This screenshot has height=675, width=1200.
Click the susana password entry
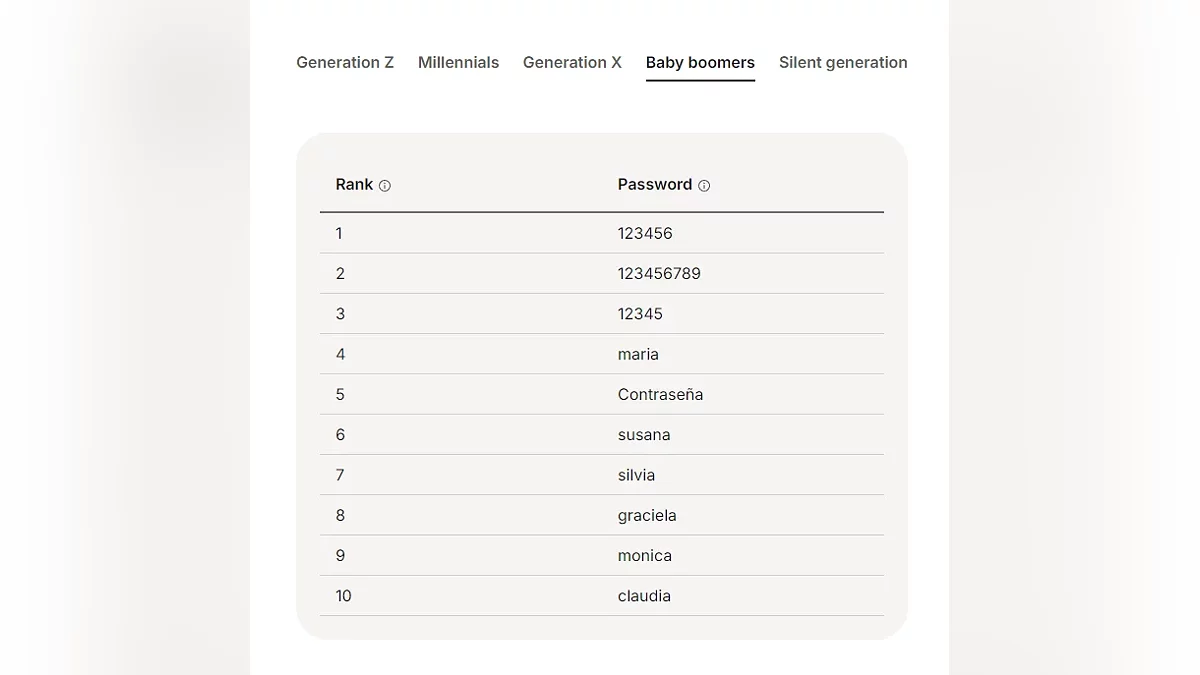[x=644, y=435]
